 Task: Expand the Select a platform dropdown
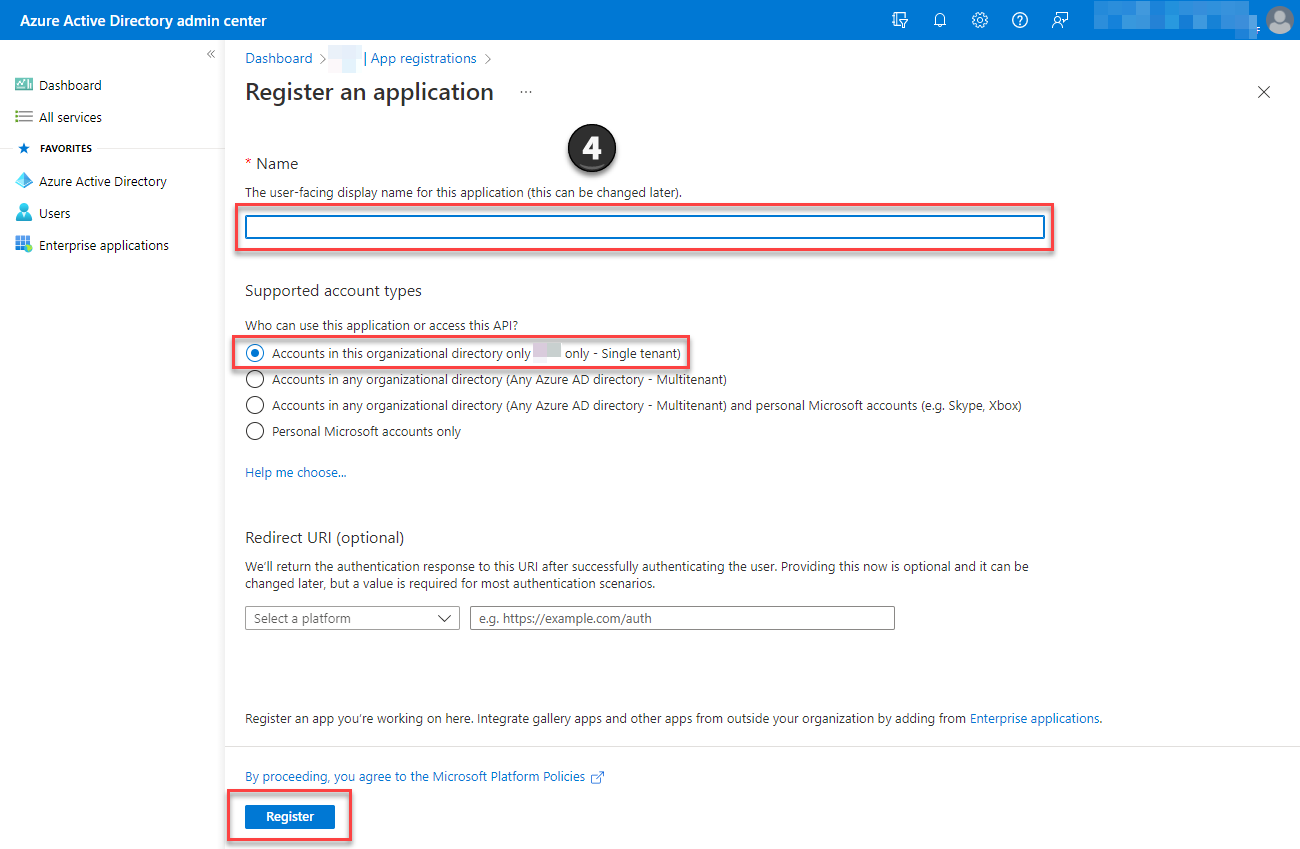point(352,618)
